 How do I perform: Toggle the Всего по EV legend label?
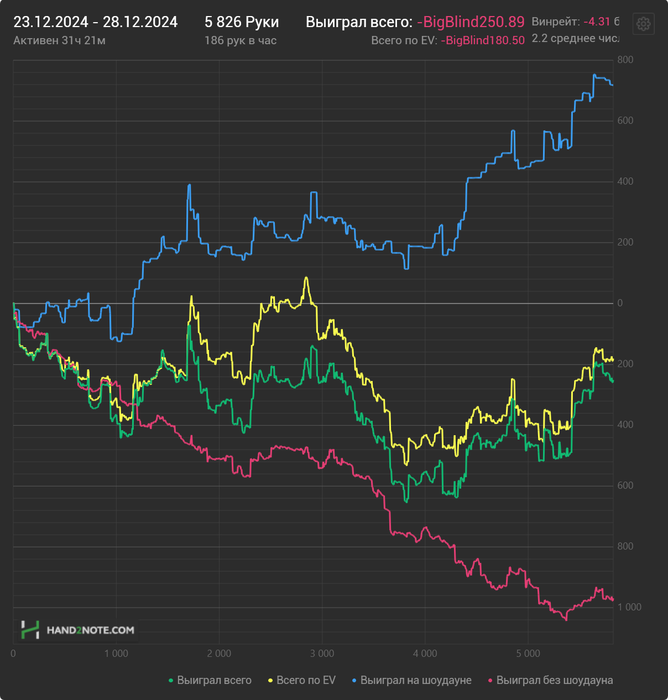coord(306,680)
